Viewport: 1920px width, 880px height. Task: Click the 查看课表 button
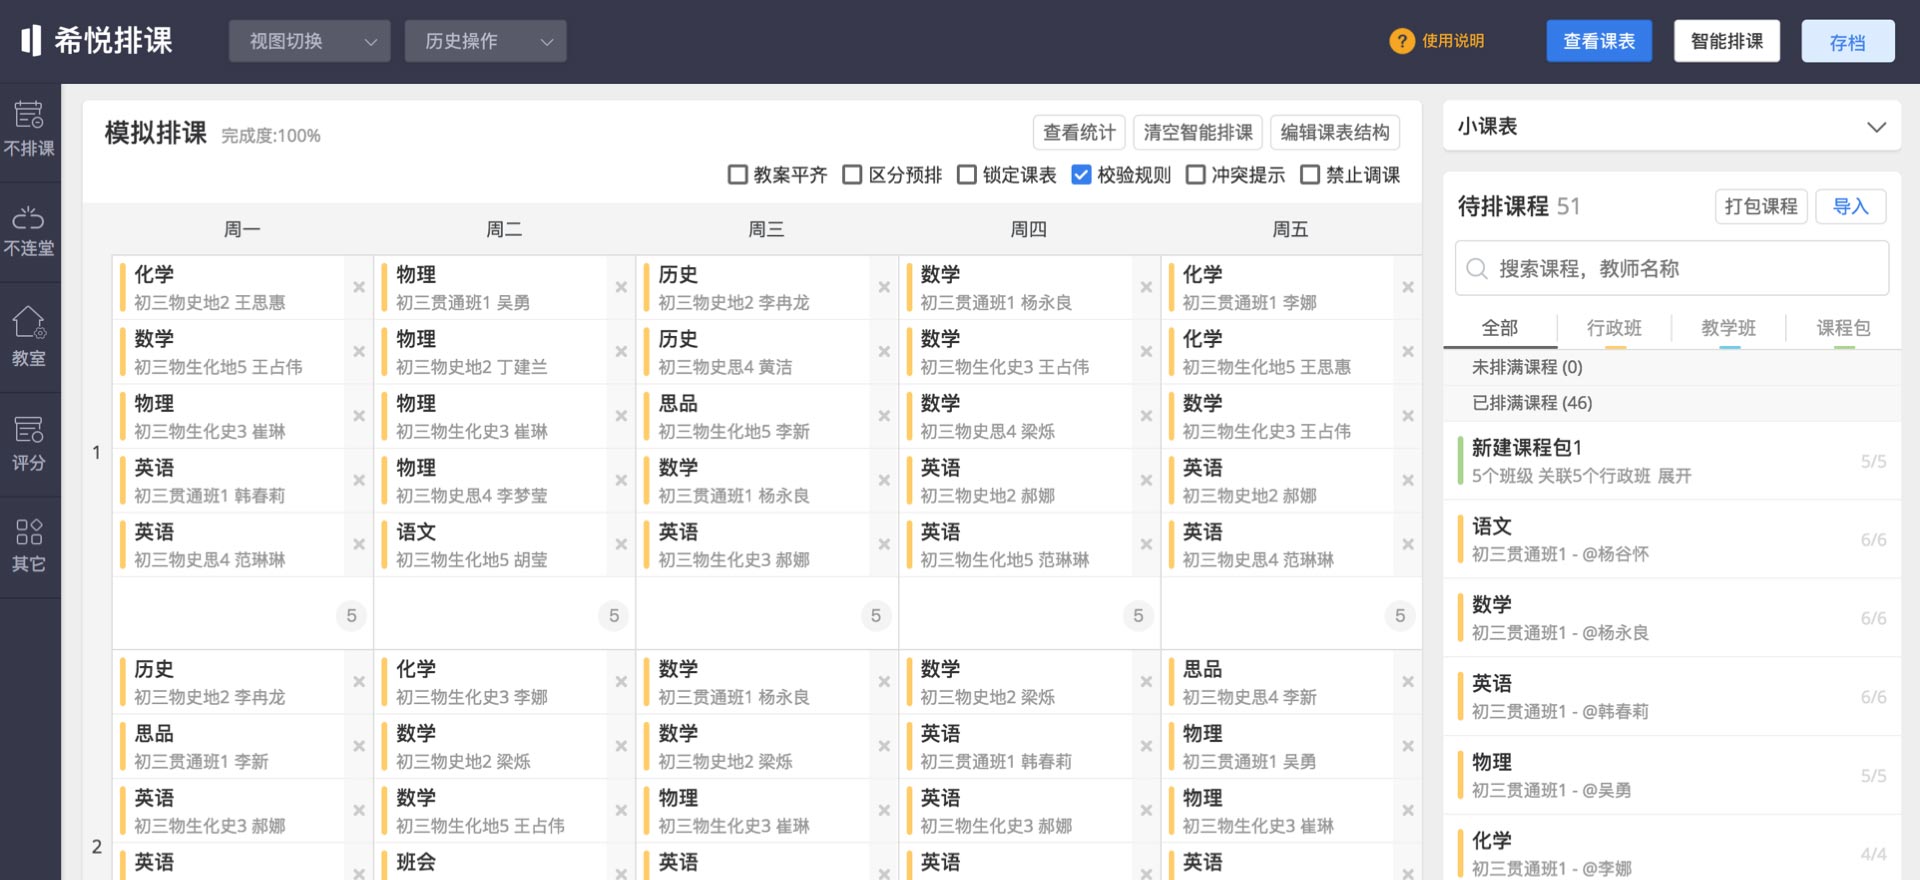coord(1598,41)
